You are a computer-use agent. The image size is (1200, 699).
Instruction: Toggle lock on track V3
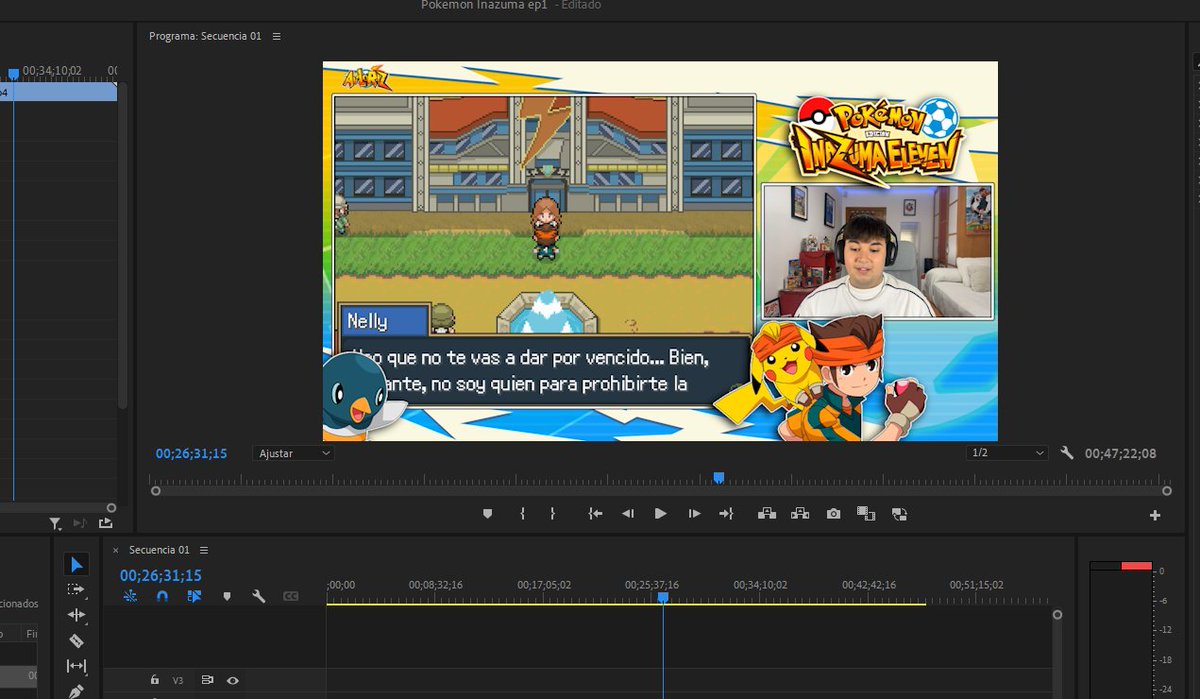point(154,680)
